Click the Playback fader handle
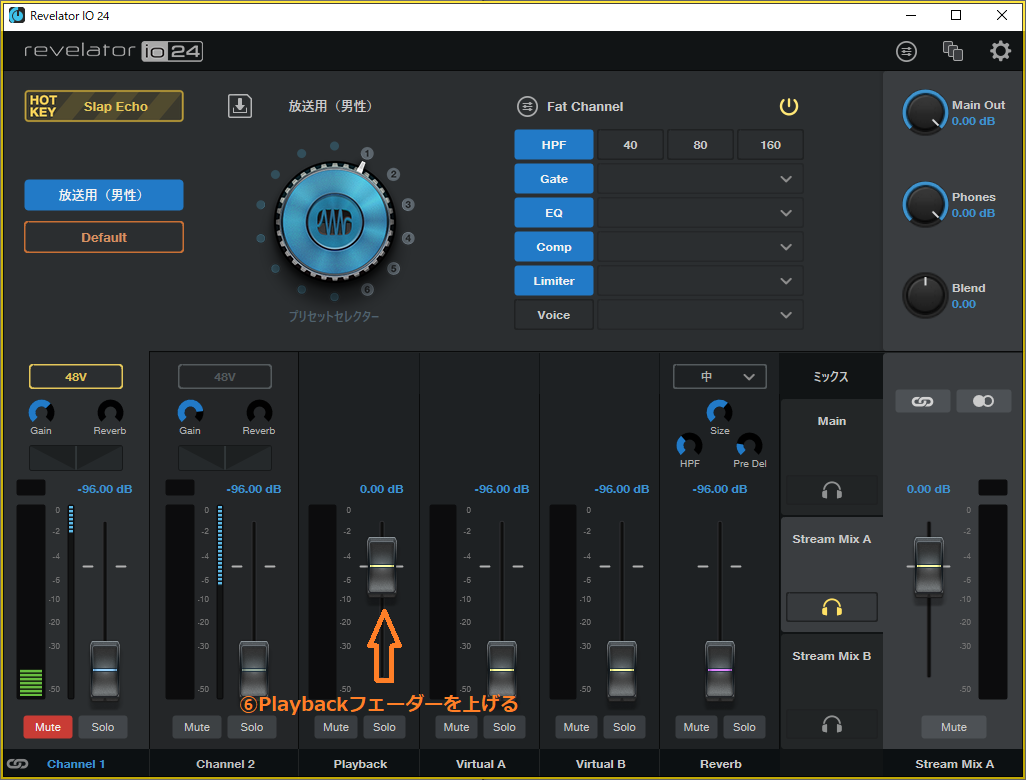This screenshot has width=1026, height=780. (x=381, y=566)
